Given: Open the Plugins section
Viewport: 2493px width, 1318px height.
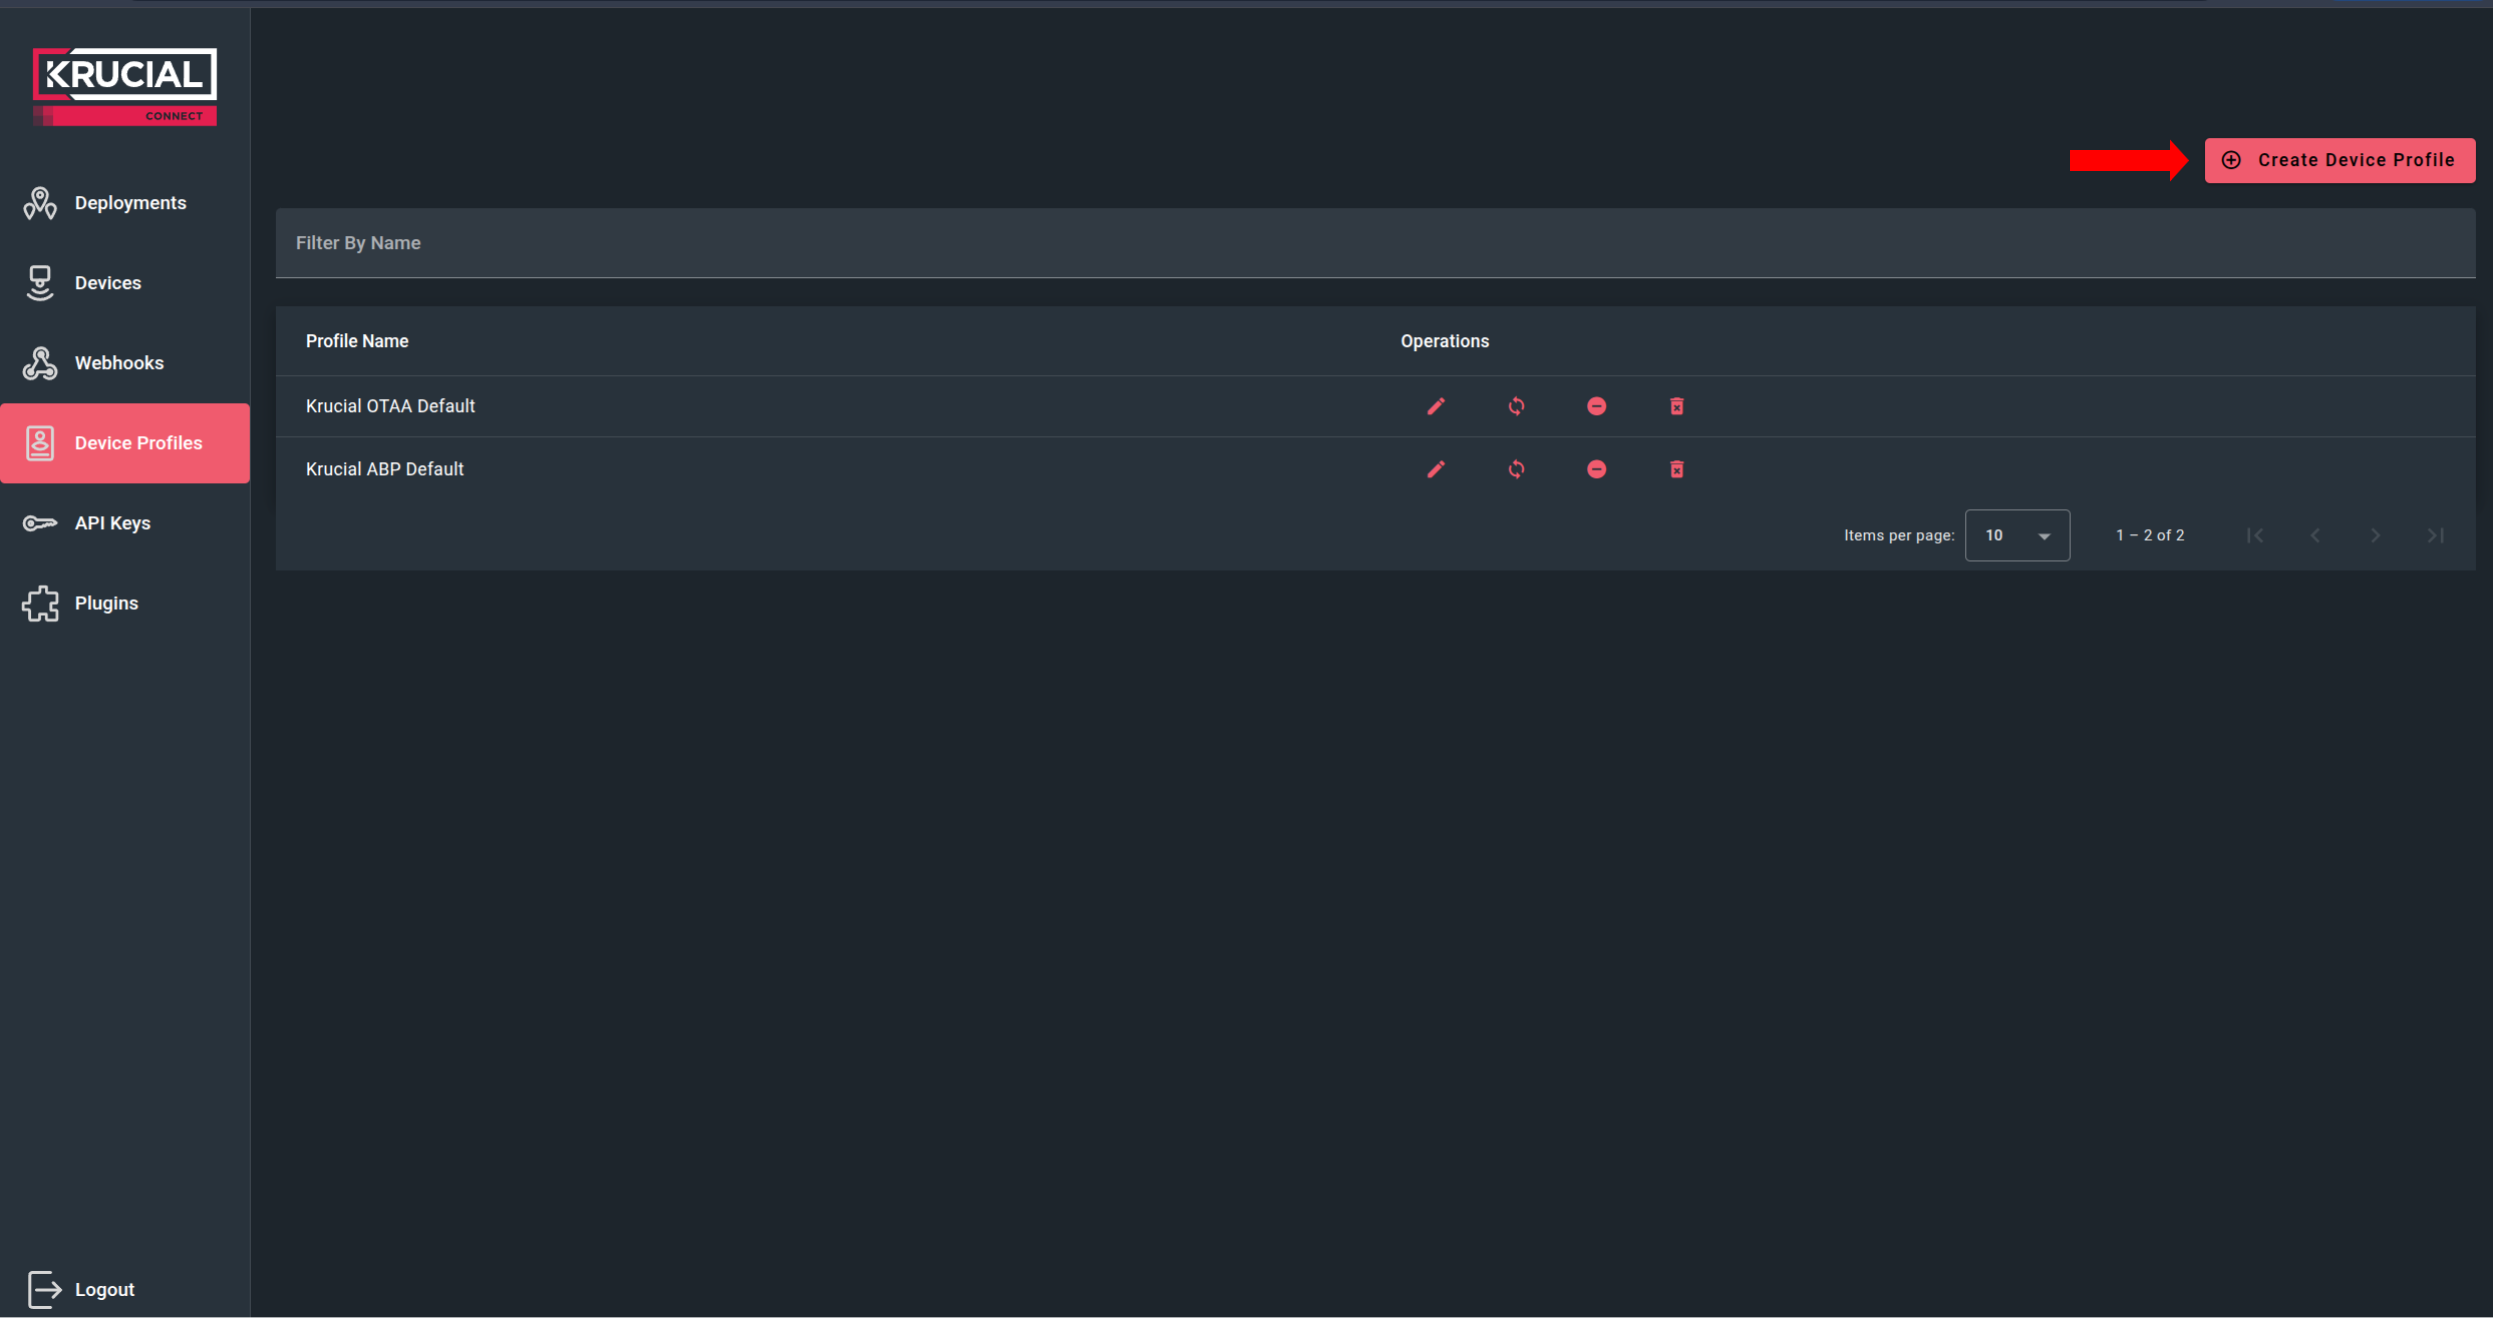Looking at the screenshot, I should [106, 602].
